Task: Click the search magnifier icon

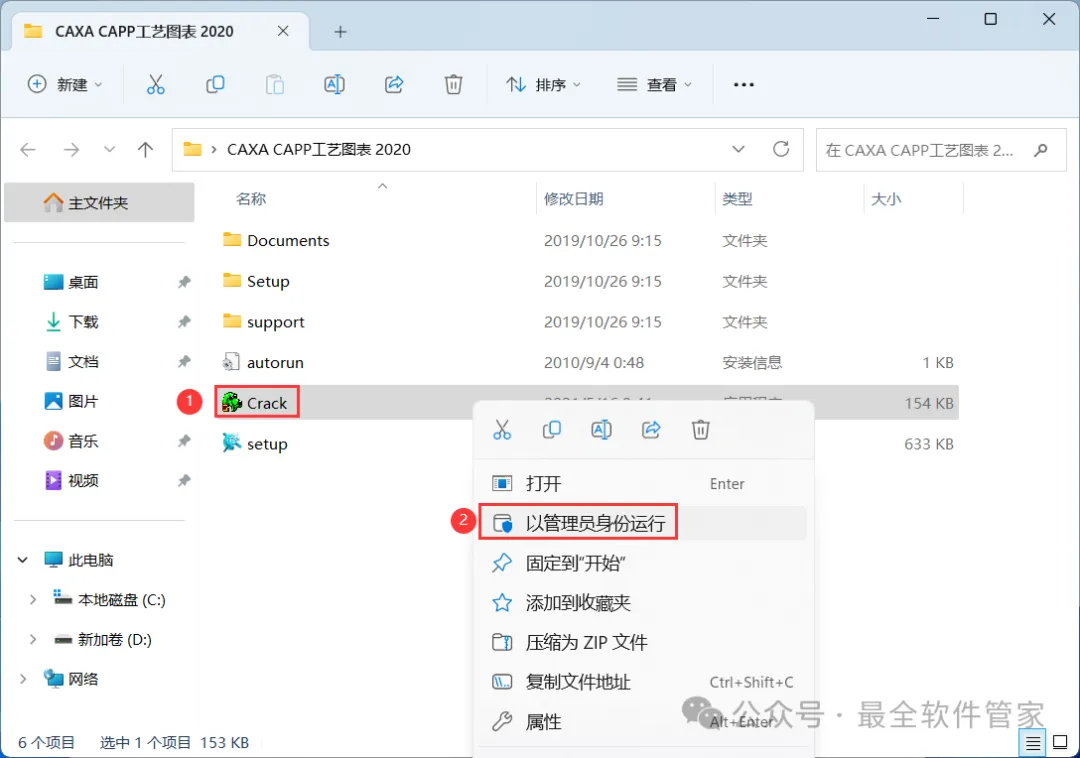Action: click(x=1041, y=150)
